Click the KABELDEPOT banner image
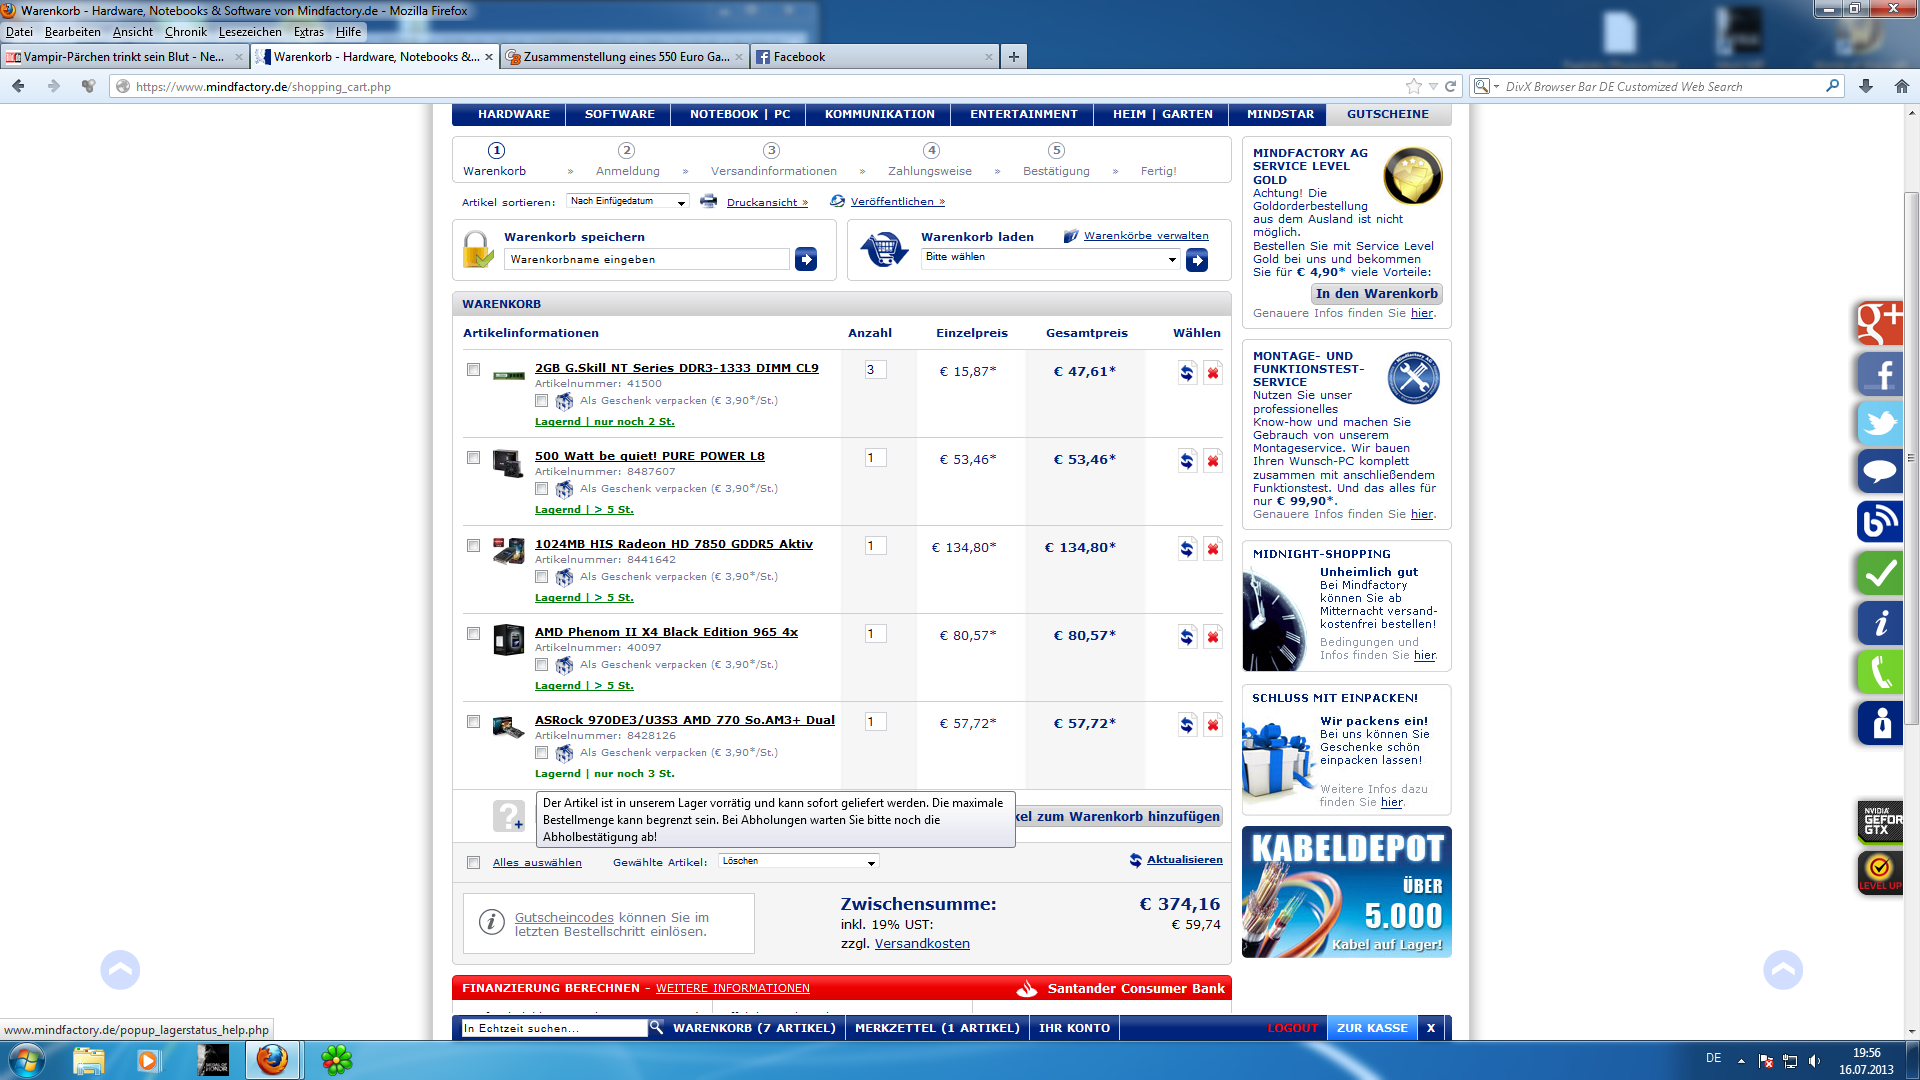1920x1080 pixels. pos(1346,892)
